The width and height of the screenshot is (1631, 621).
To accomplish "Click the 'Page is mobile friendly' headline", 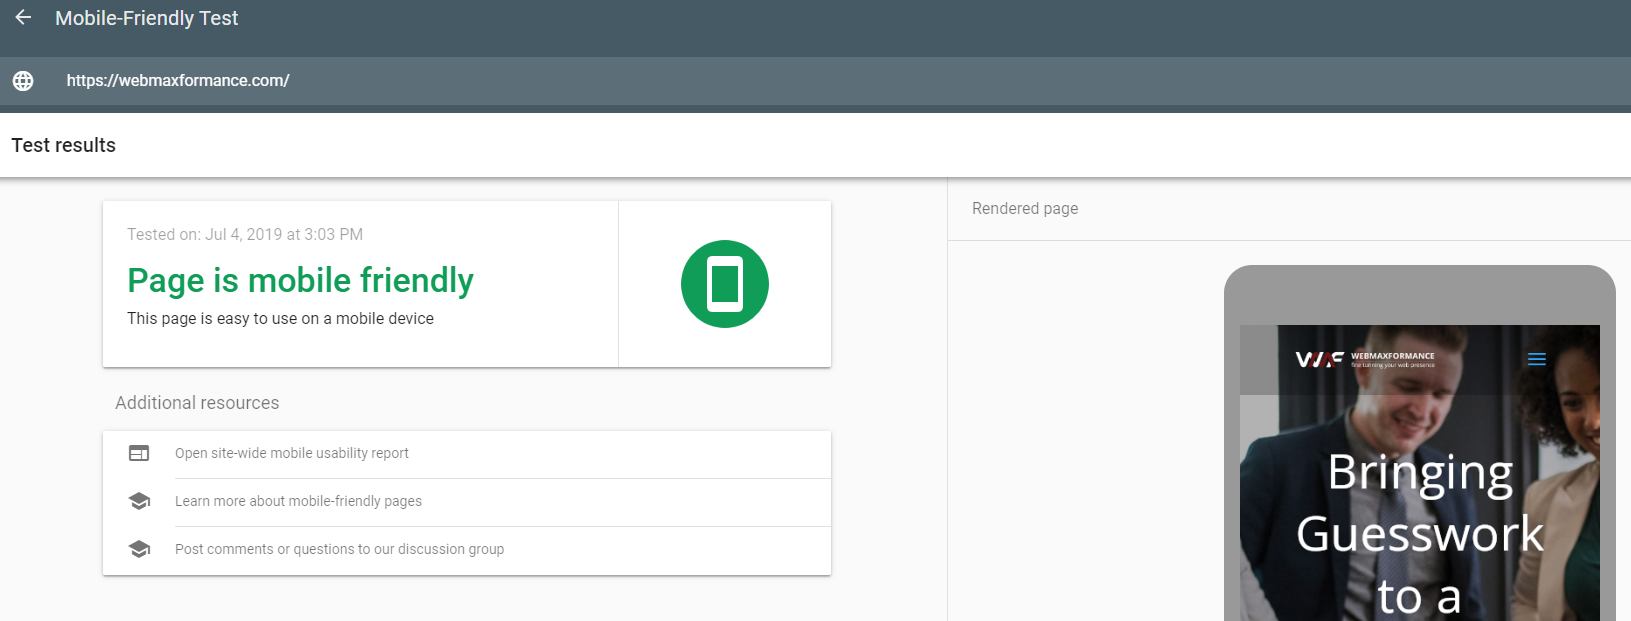I will [x=300, y=281].
